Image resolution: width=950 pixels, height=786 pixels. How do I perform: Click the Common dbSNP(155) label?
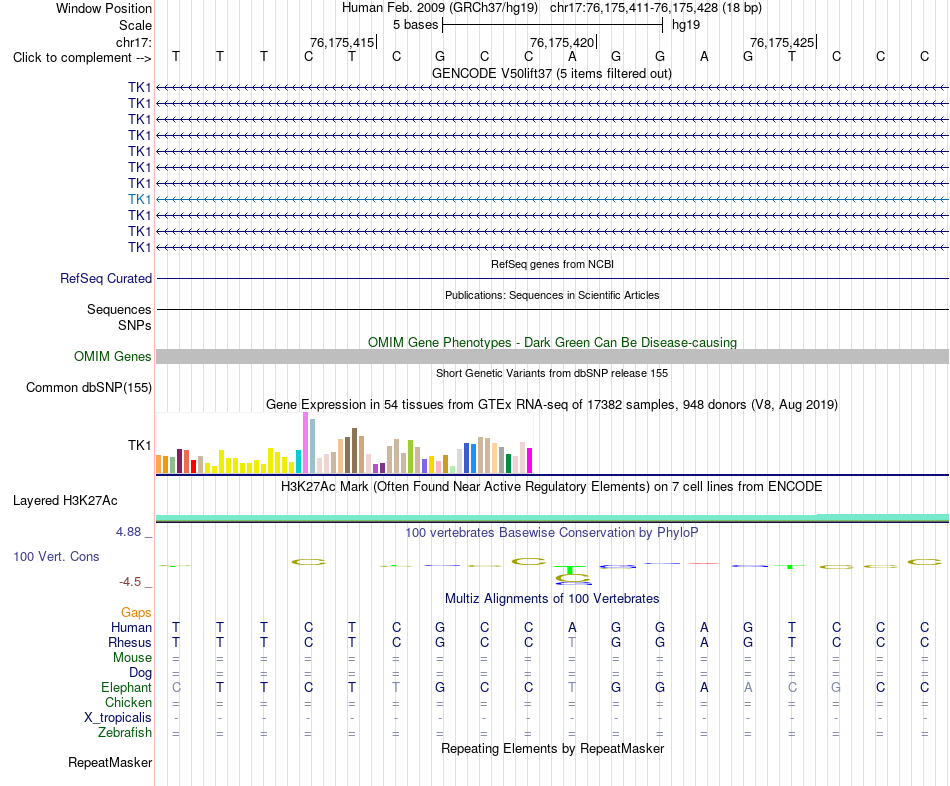[x=89, y=387]
